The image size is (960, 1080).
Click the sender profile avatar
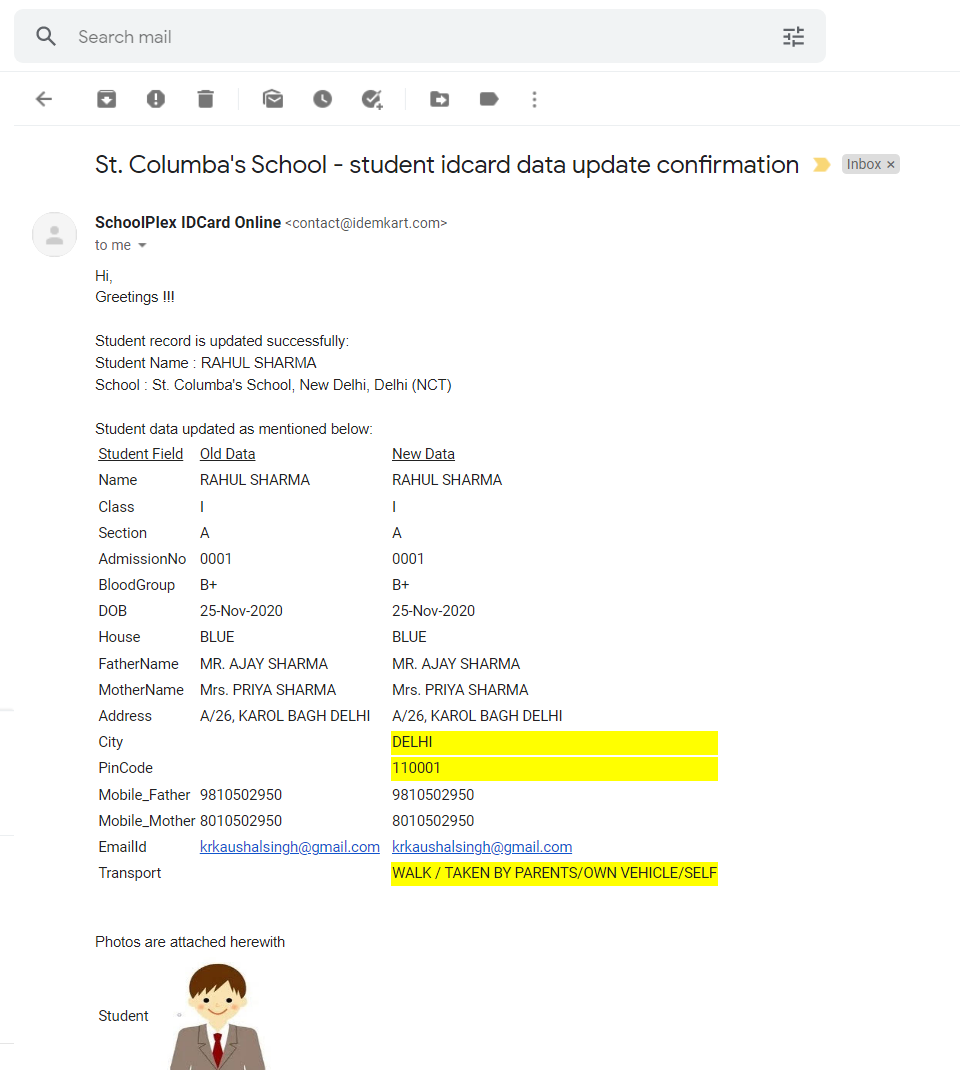[55, 235]
